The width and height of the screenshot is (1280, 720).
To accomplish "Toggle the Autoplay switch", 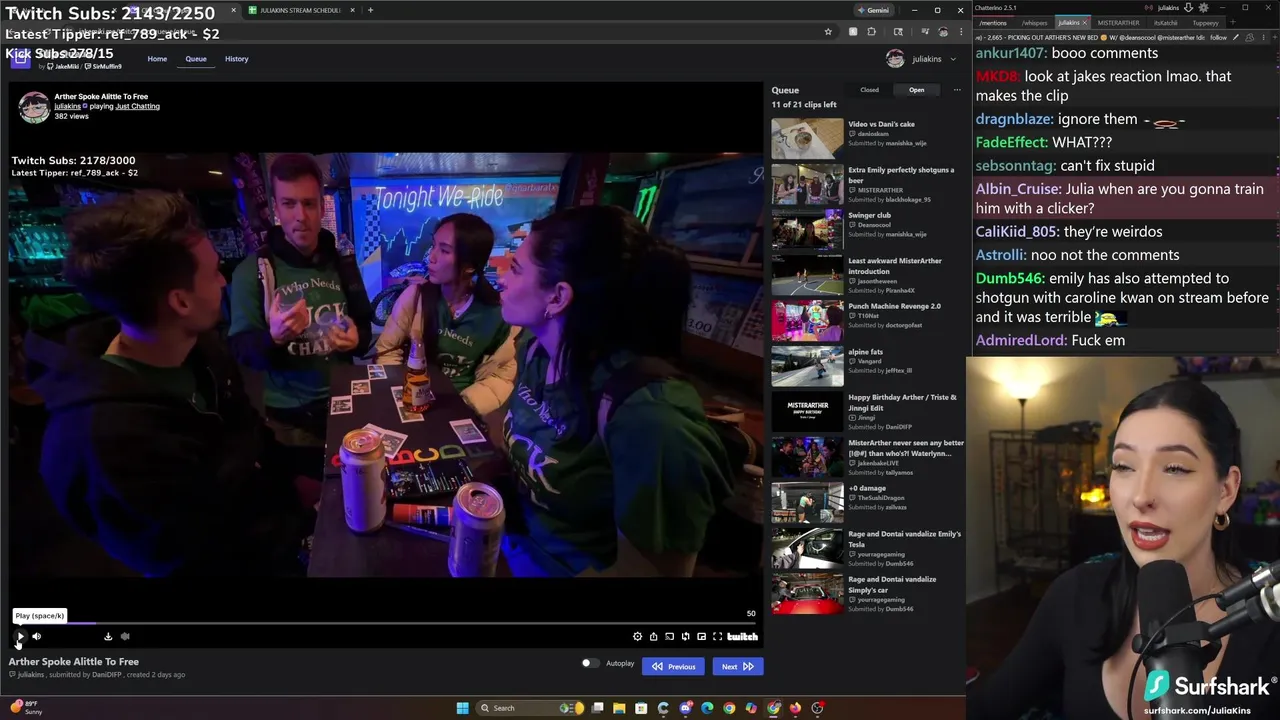I will (x=590, y=663).
